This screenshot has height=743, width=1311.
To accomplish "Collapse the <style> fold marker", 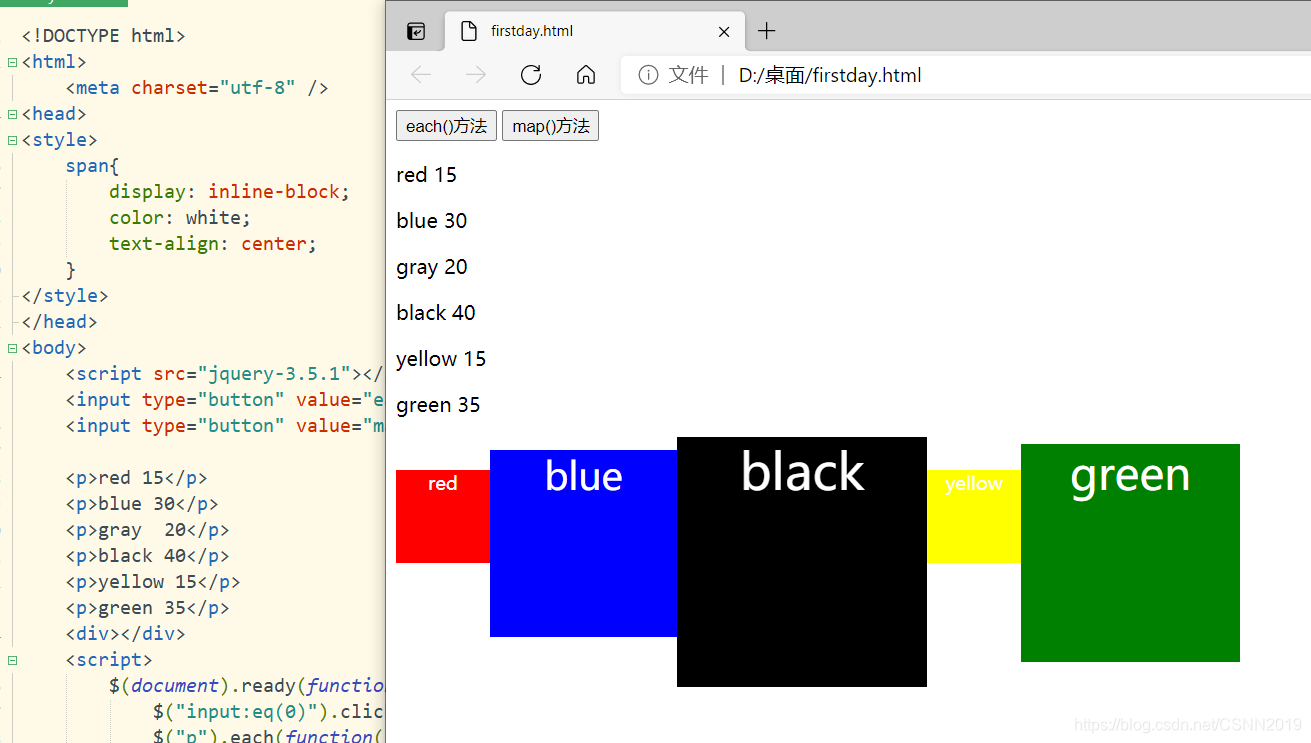I will (12, 140).
